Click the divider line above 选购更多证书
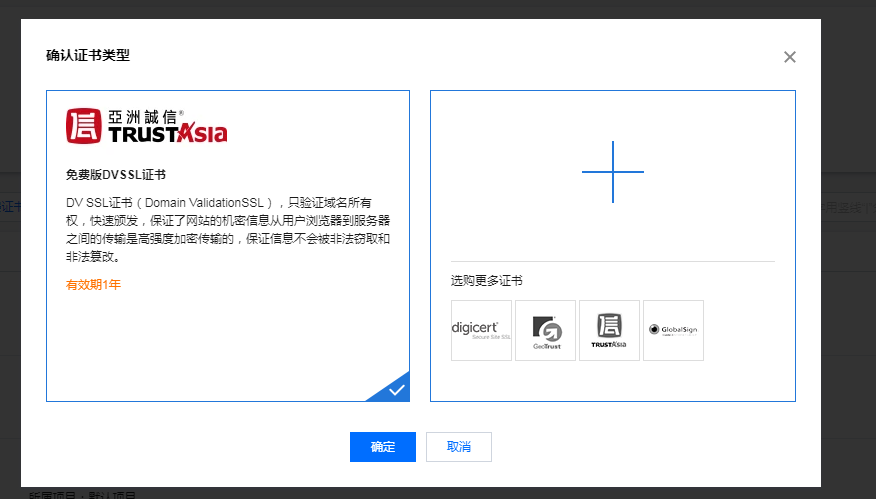 point(612,262)
